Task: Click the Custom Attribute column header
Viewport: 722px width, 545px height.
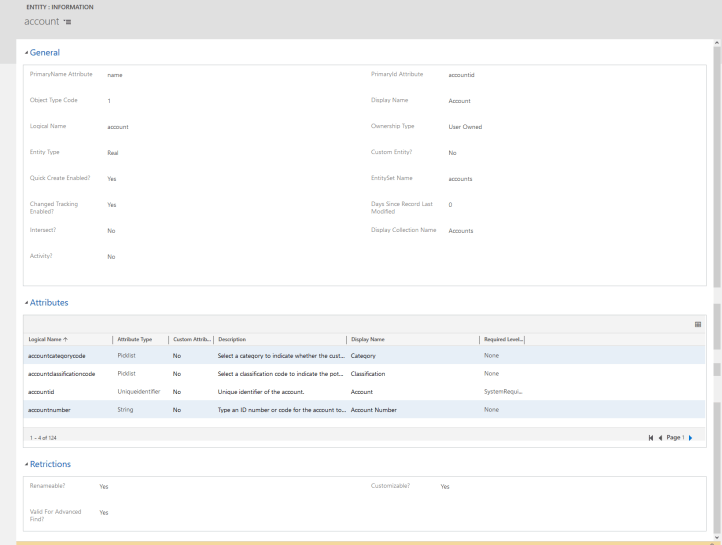Action: pos(191,339)
